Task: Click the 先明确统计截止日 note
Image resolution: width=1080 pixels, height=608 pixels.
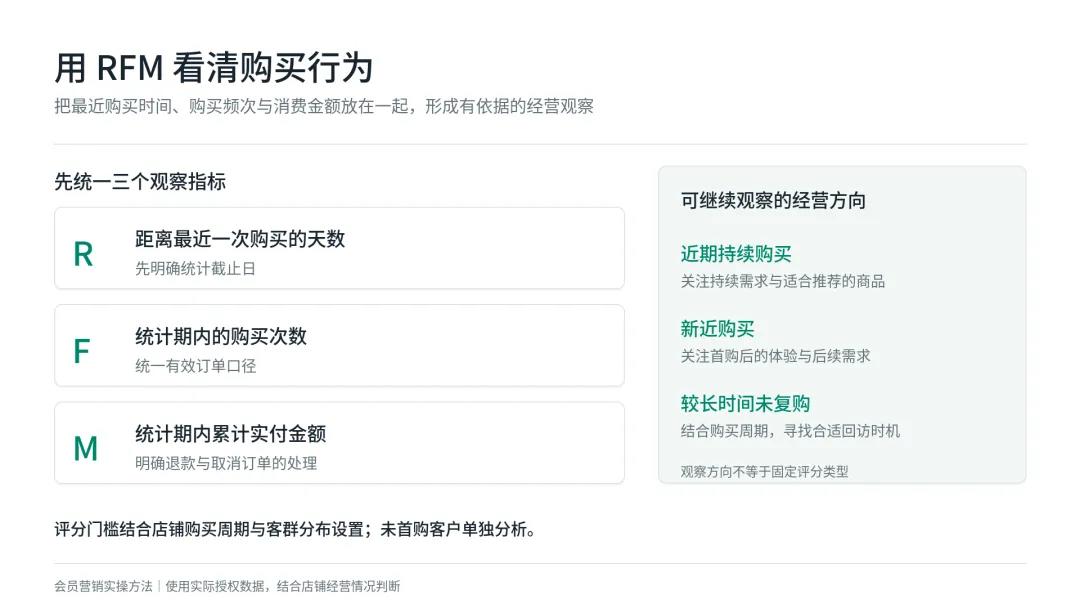Action: coord(196,269)
